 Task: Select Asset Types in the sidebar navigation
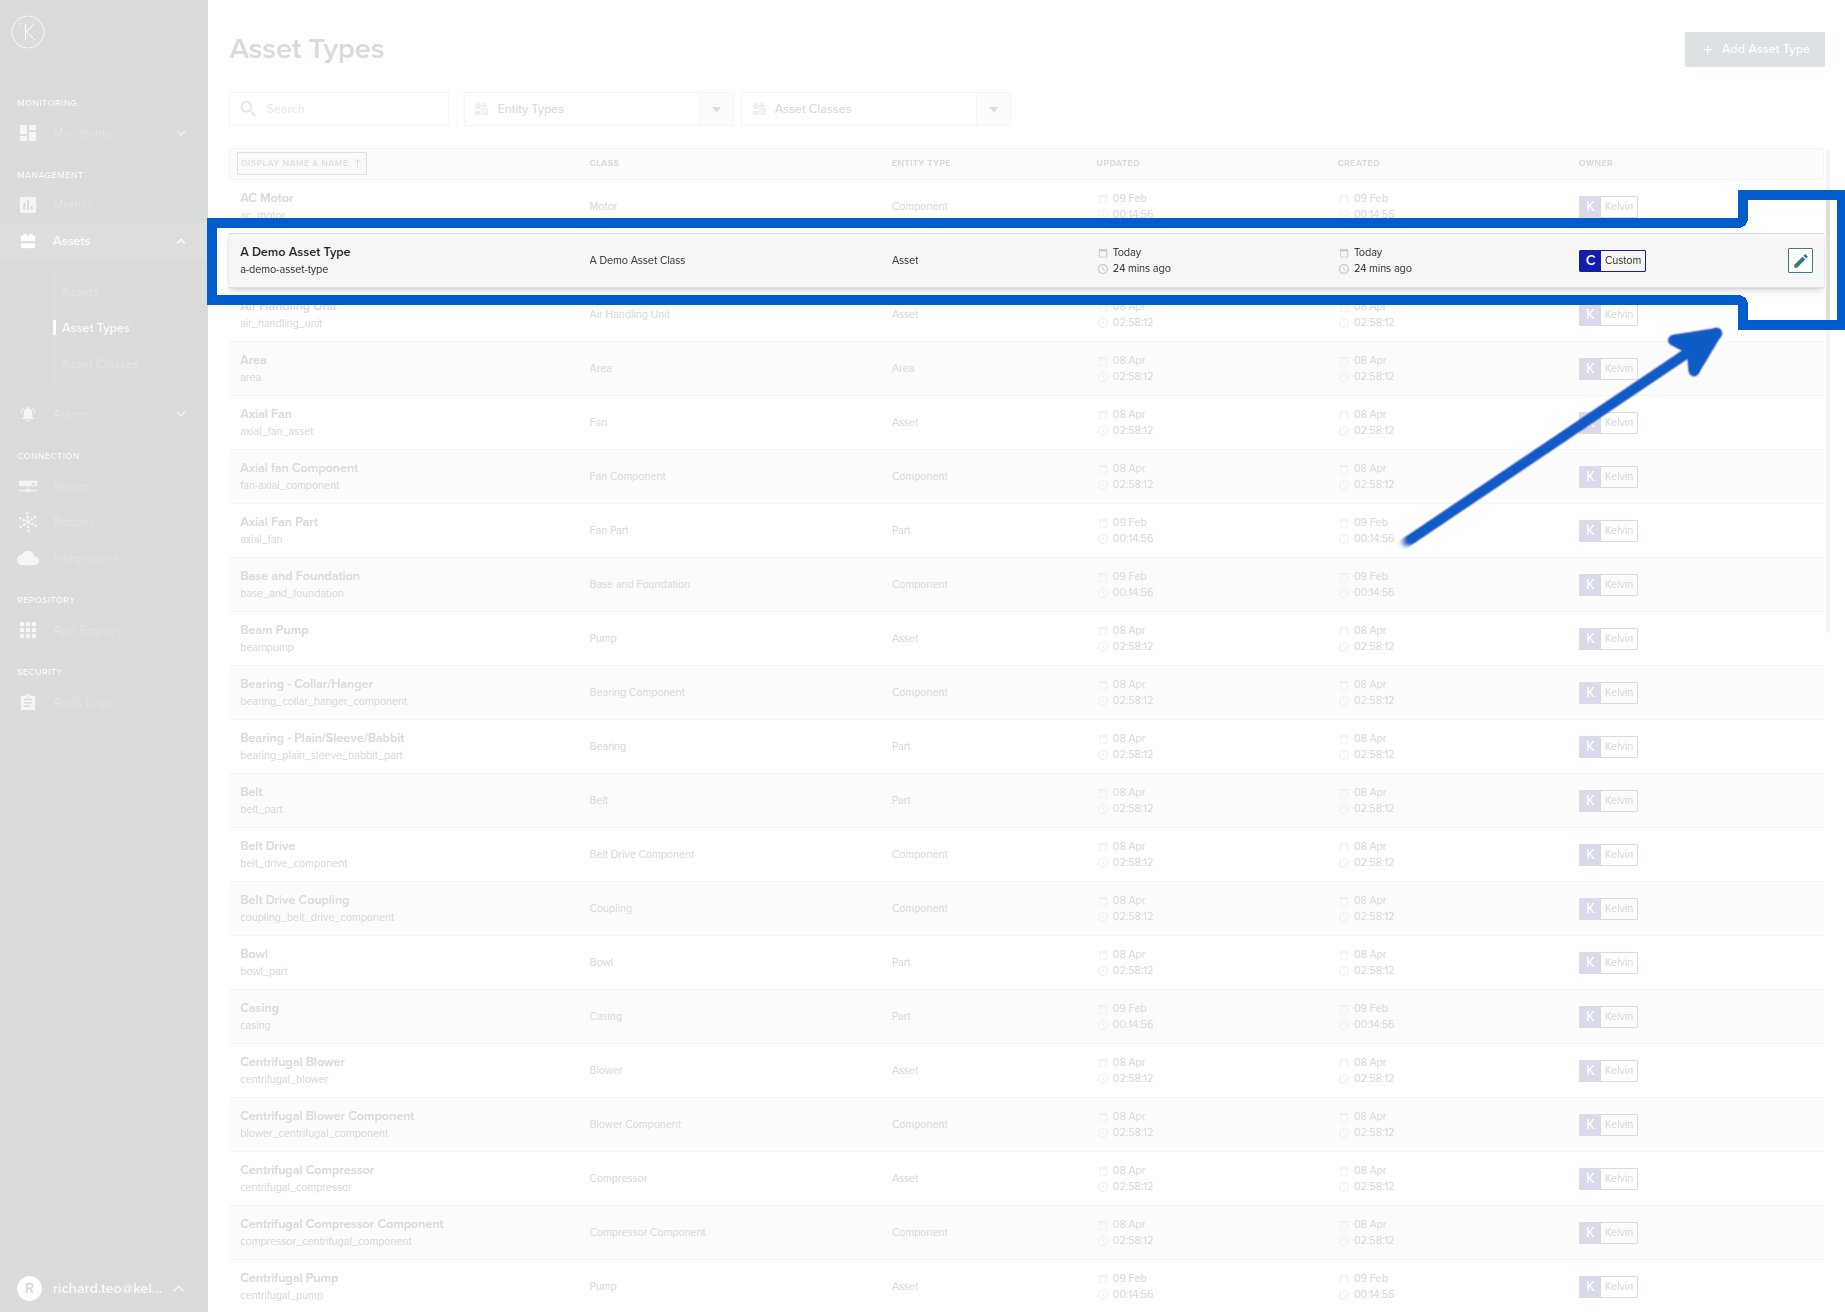(x=95, y=327)
